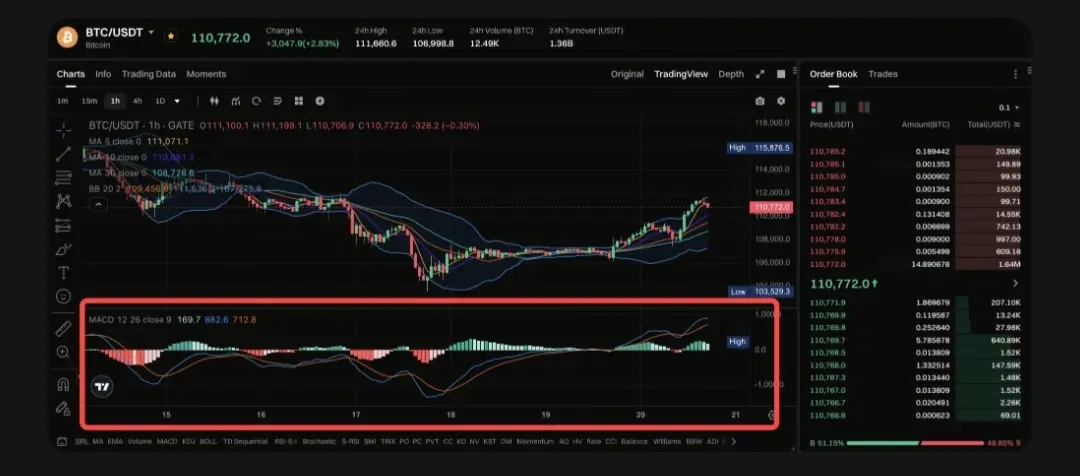Click bid price 110,771.9 in order book
Screen dimensions: 1080x476
click(x=828, y=302)
